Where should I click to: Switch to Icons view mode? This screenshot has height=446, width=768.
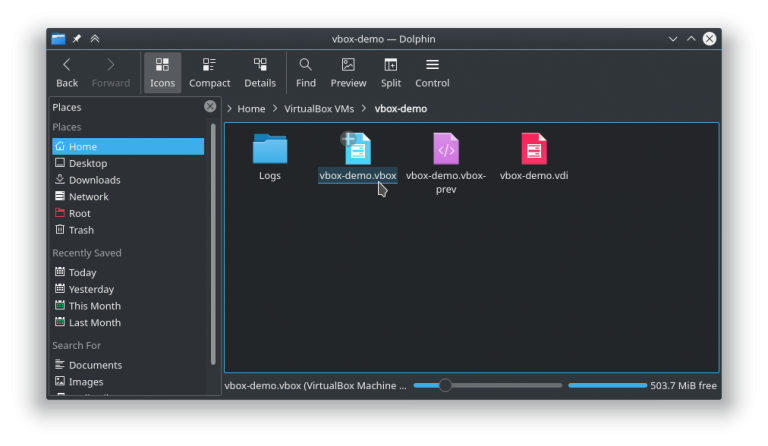[162, 73]
